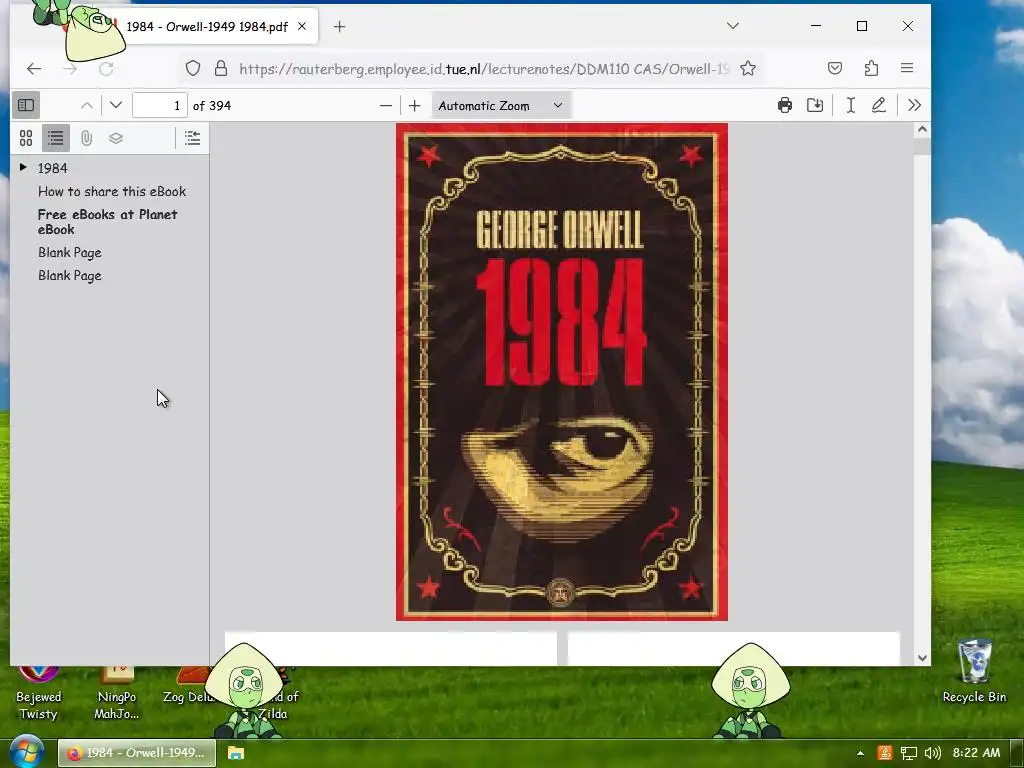Open the list all tabs dropdown
Screen dimensions: 1024x768
pos(733,26)
